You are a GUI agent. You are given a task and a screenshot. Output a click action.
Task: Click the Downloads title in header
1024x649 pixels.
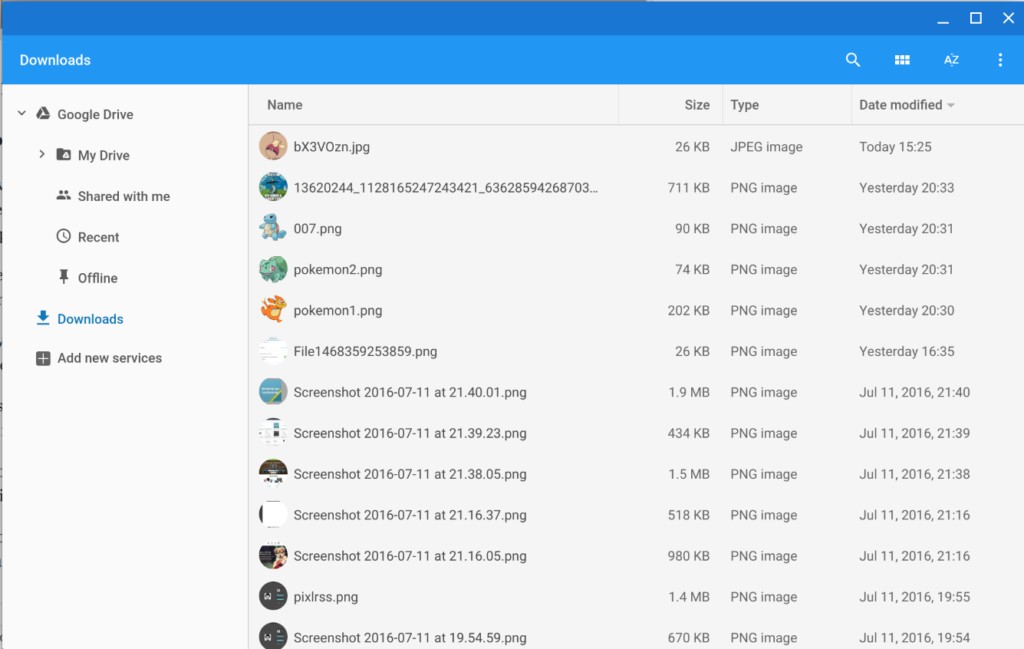[55, 60]
